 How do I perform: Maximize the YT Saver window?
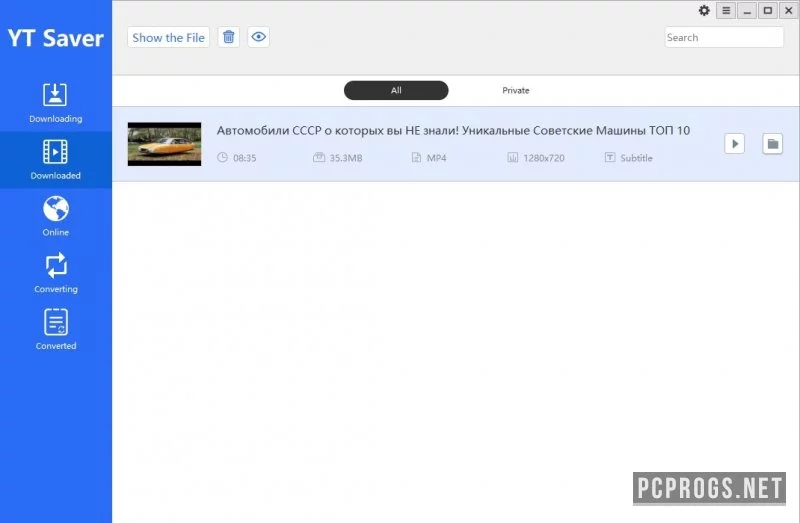click(767, 10)
